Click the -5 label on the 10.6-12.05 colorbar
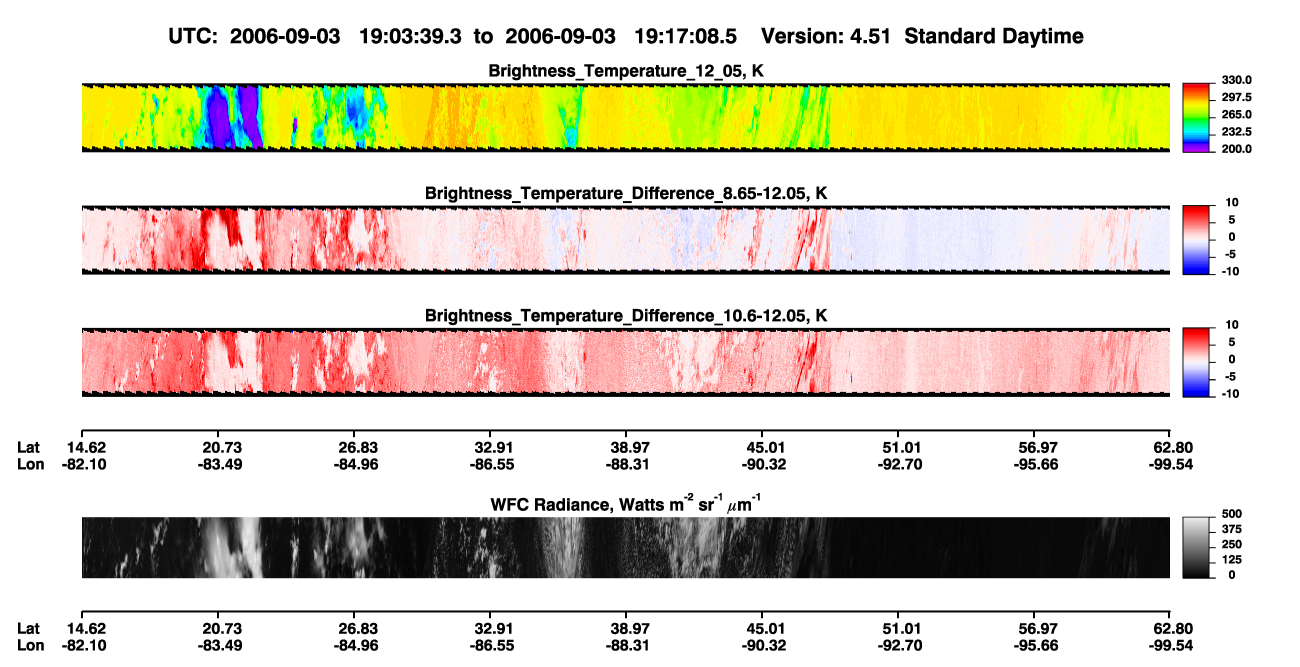The image size is (1300, 667). 1229,376
